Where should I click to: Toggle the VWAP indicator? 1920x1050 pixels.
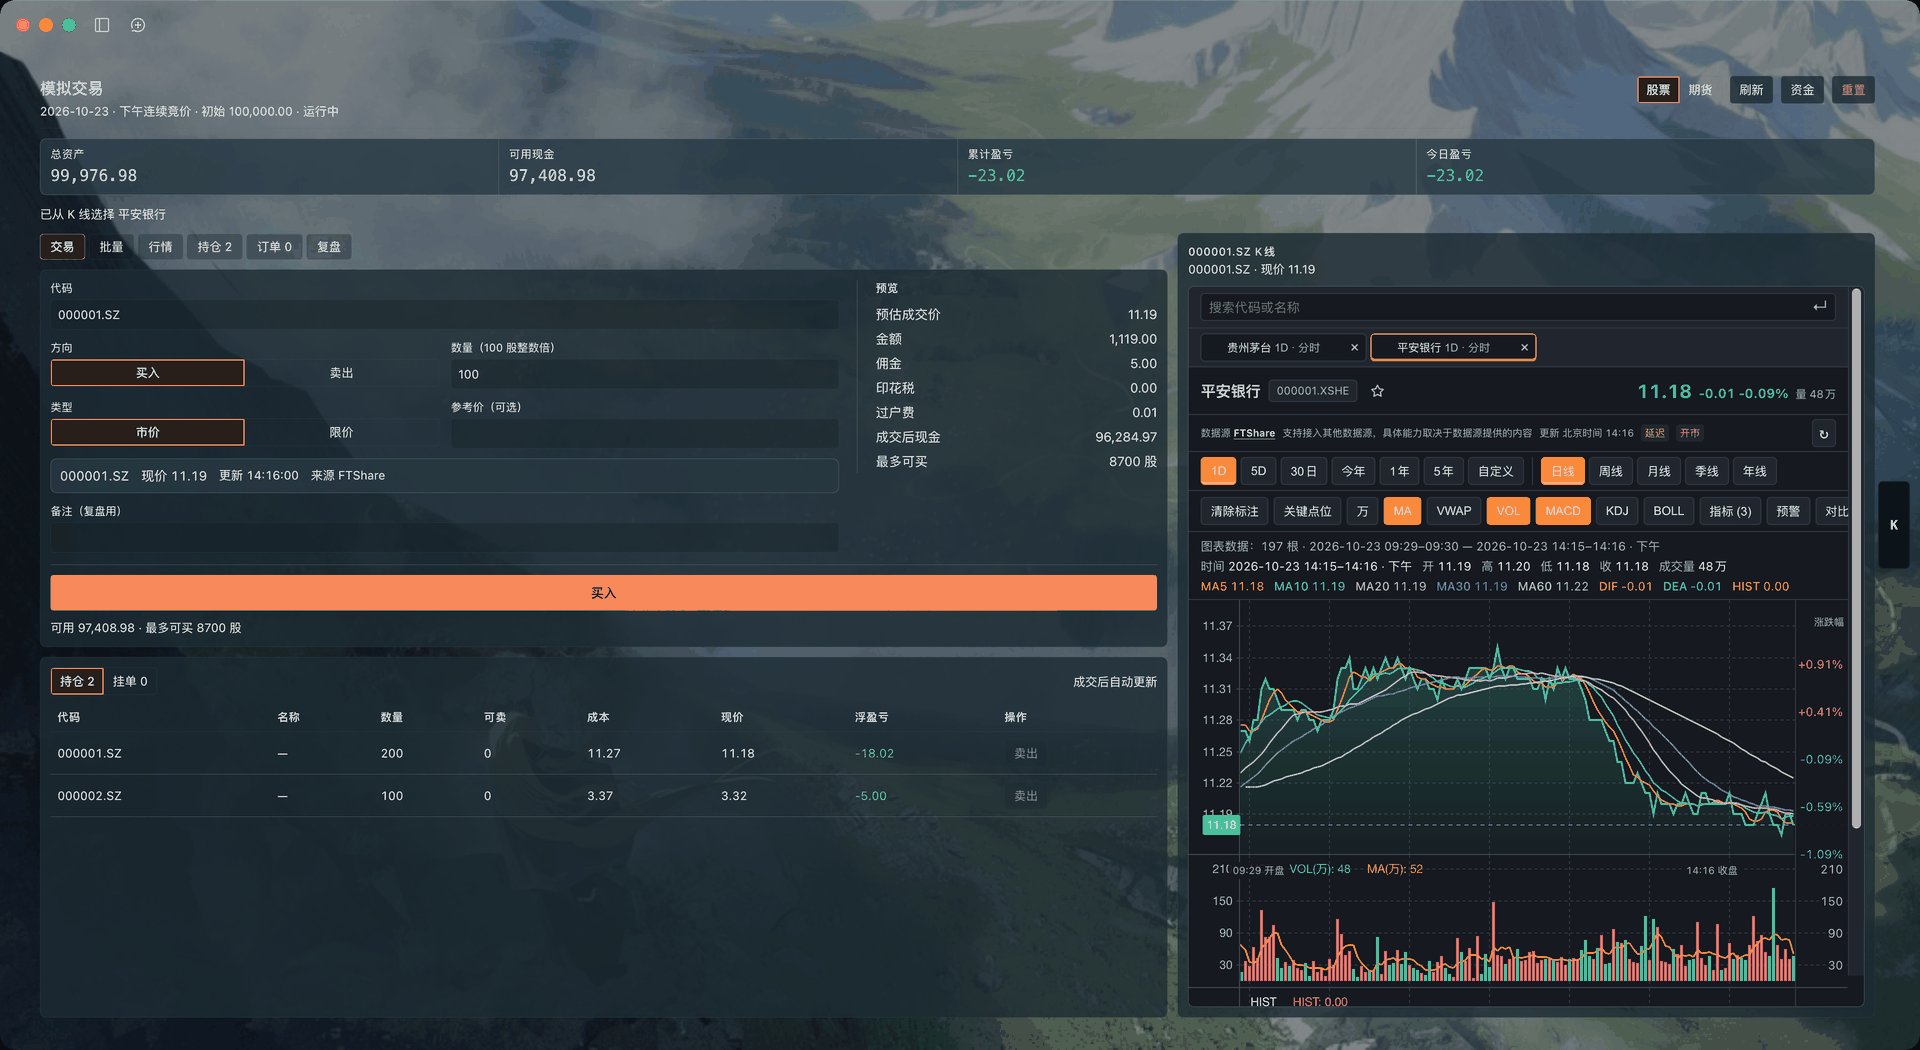[1453, 511]
